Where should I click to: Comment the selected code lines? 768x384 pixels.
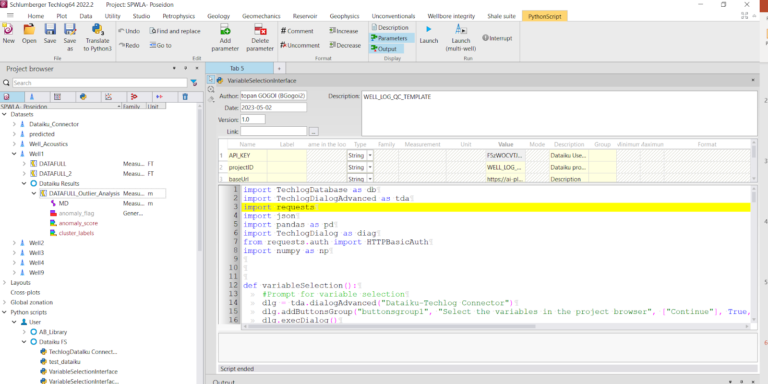(x=297, y=31)
